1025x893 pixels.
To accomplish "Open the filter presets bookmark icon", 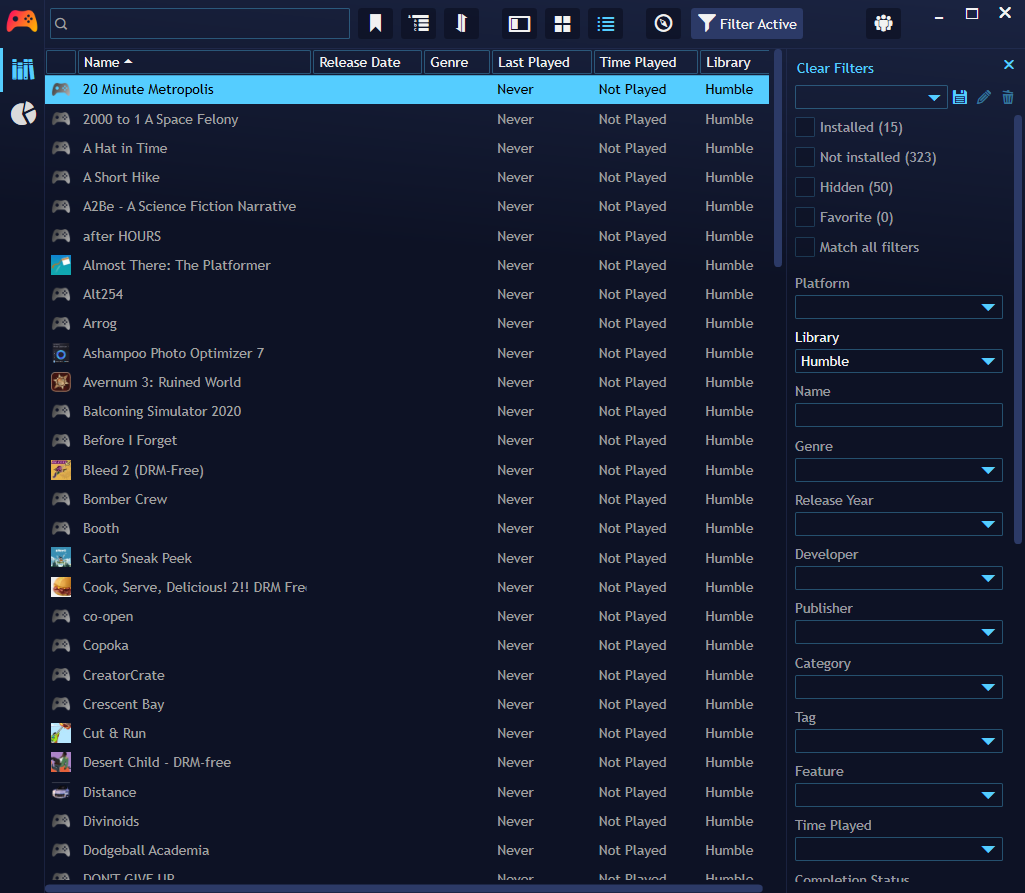I will 375,24.
